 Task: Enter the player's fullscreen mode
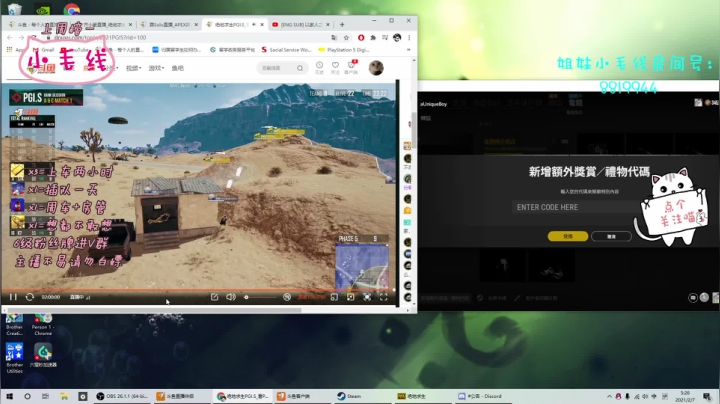(x=383, y=297)
